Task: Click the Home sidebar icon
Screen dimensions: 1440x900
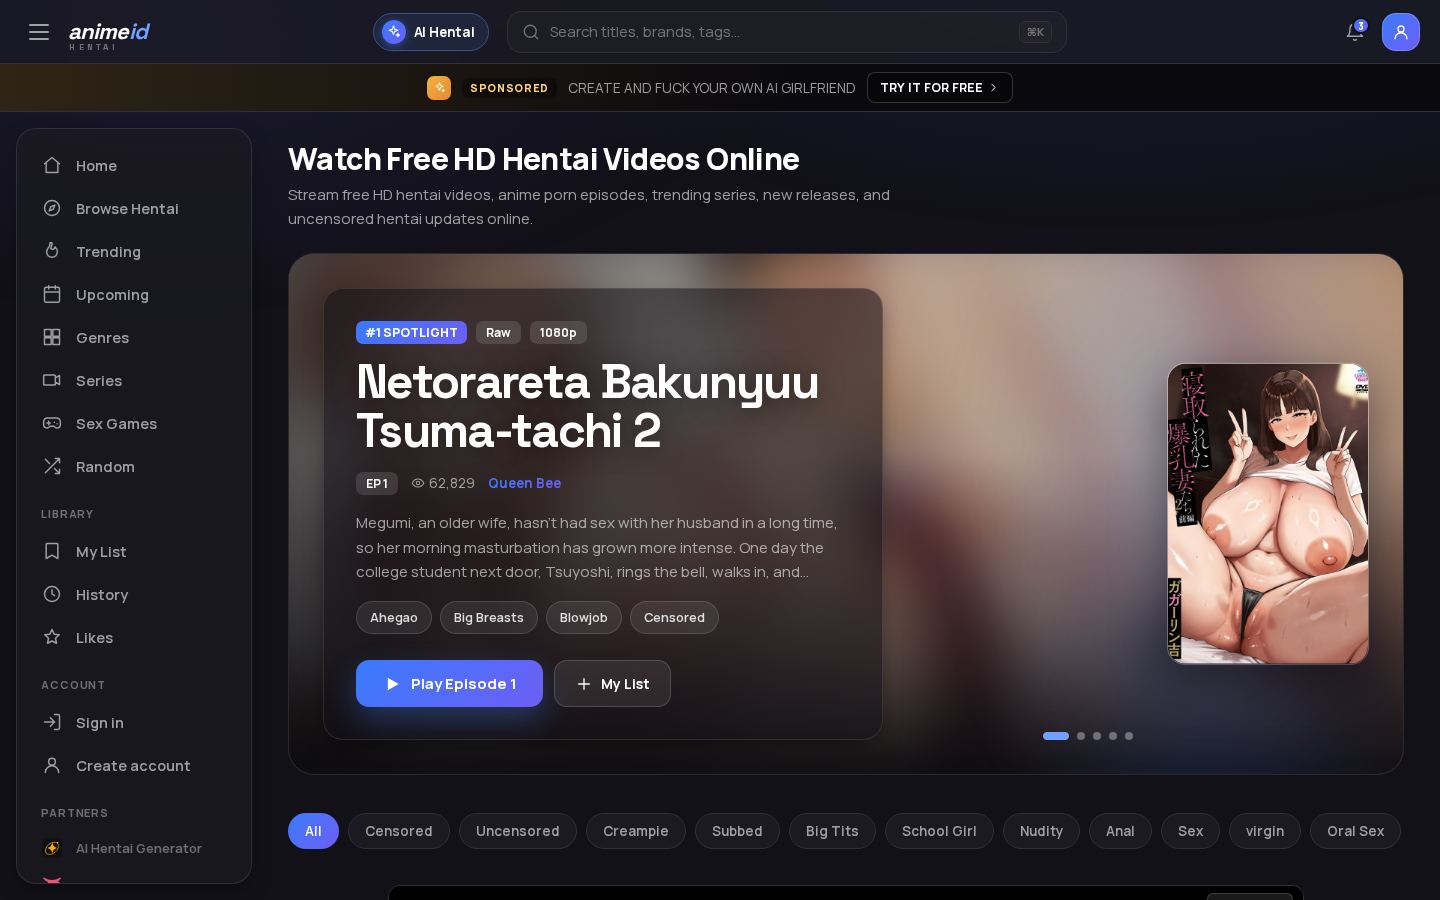Action: [x=52, y=165]
